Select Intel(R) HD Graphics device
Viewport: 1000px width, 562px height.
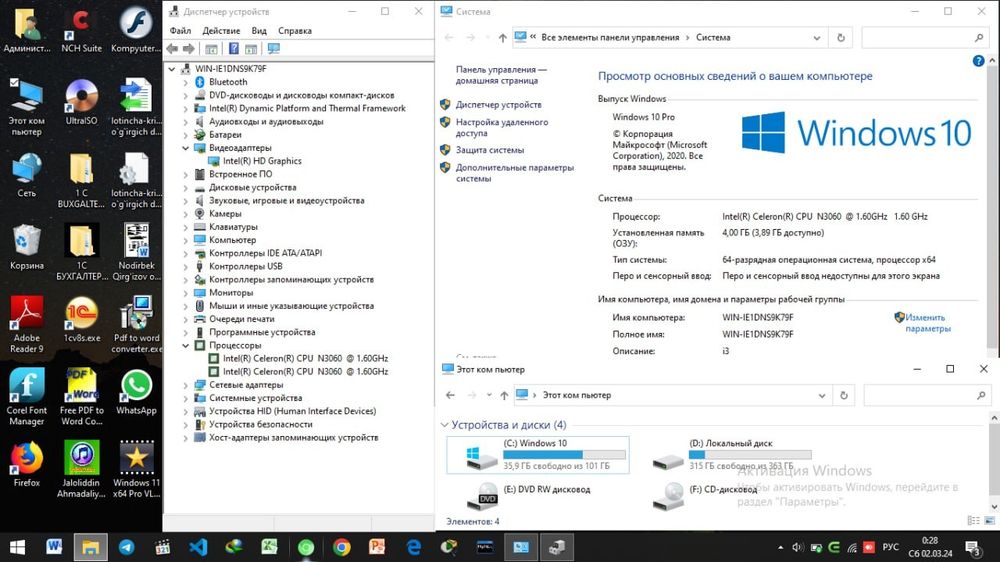tap(262, 161)
